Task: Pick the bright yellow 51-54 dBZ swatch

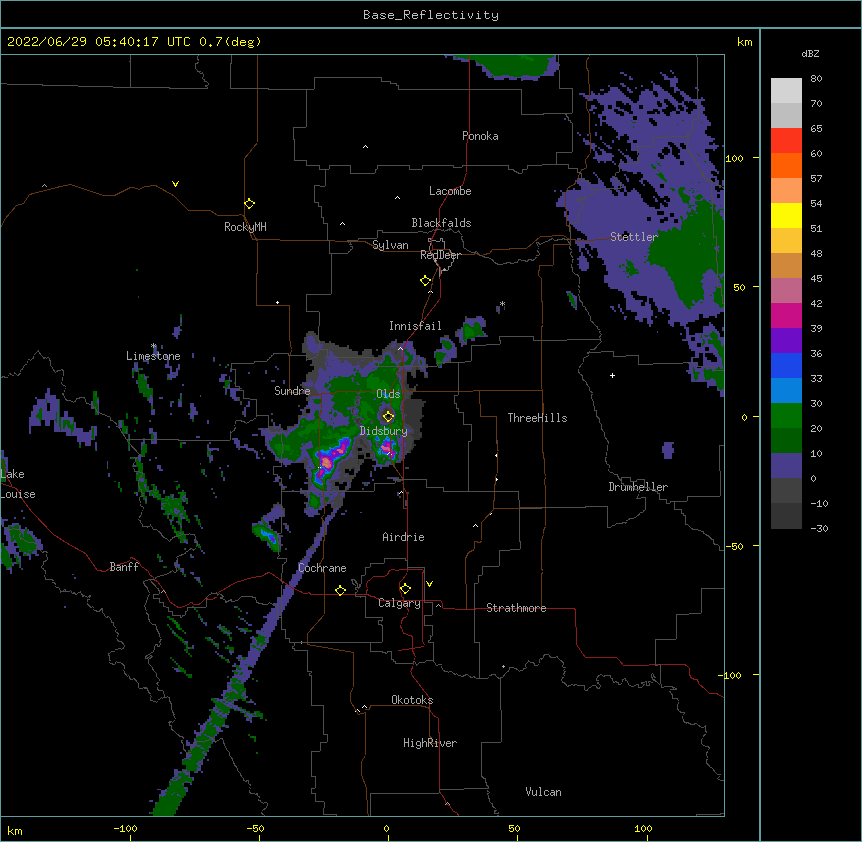Action: (786, 216)
